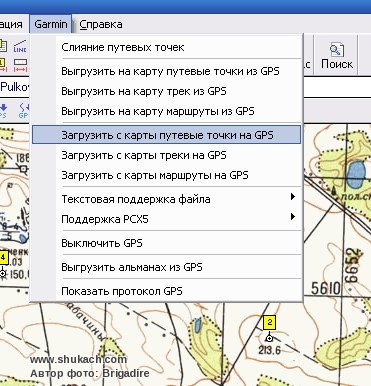Open the Справка menu
The width and height of the screenshot is (371, 386).
[101, 24]
